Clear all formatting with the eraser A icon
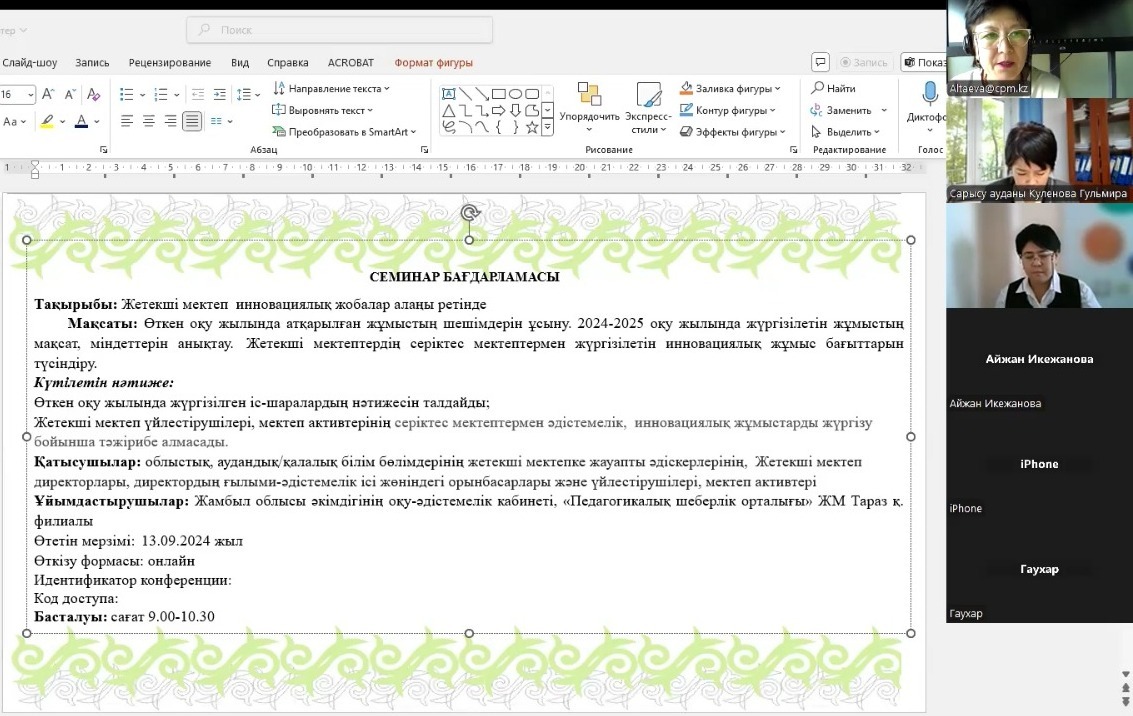Viewport: 1133px width, 716px height. click(93, 94)
